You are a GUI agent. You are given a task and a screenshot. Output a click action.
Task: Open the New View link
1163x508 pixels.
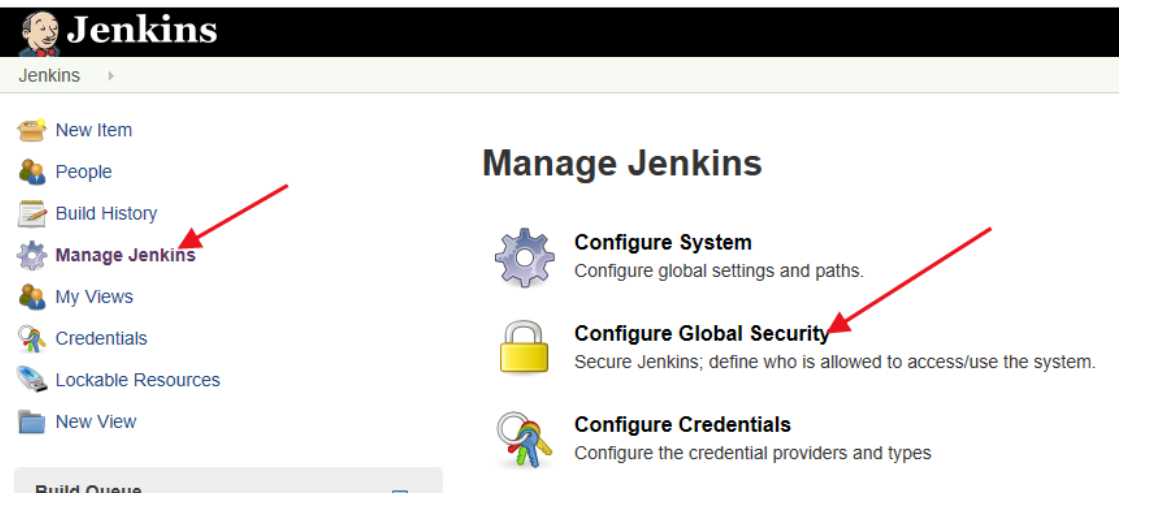click(96, 421)
